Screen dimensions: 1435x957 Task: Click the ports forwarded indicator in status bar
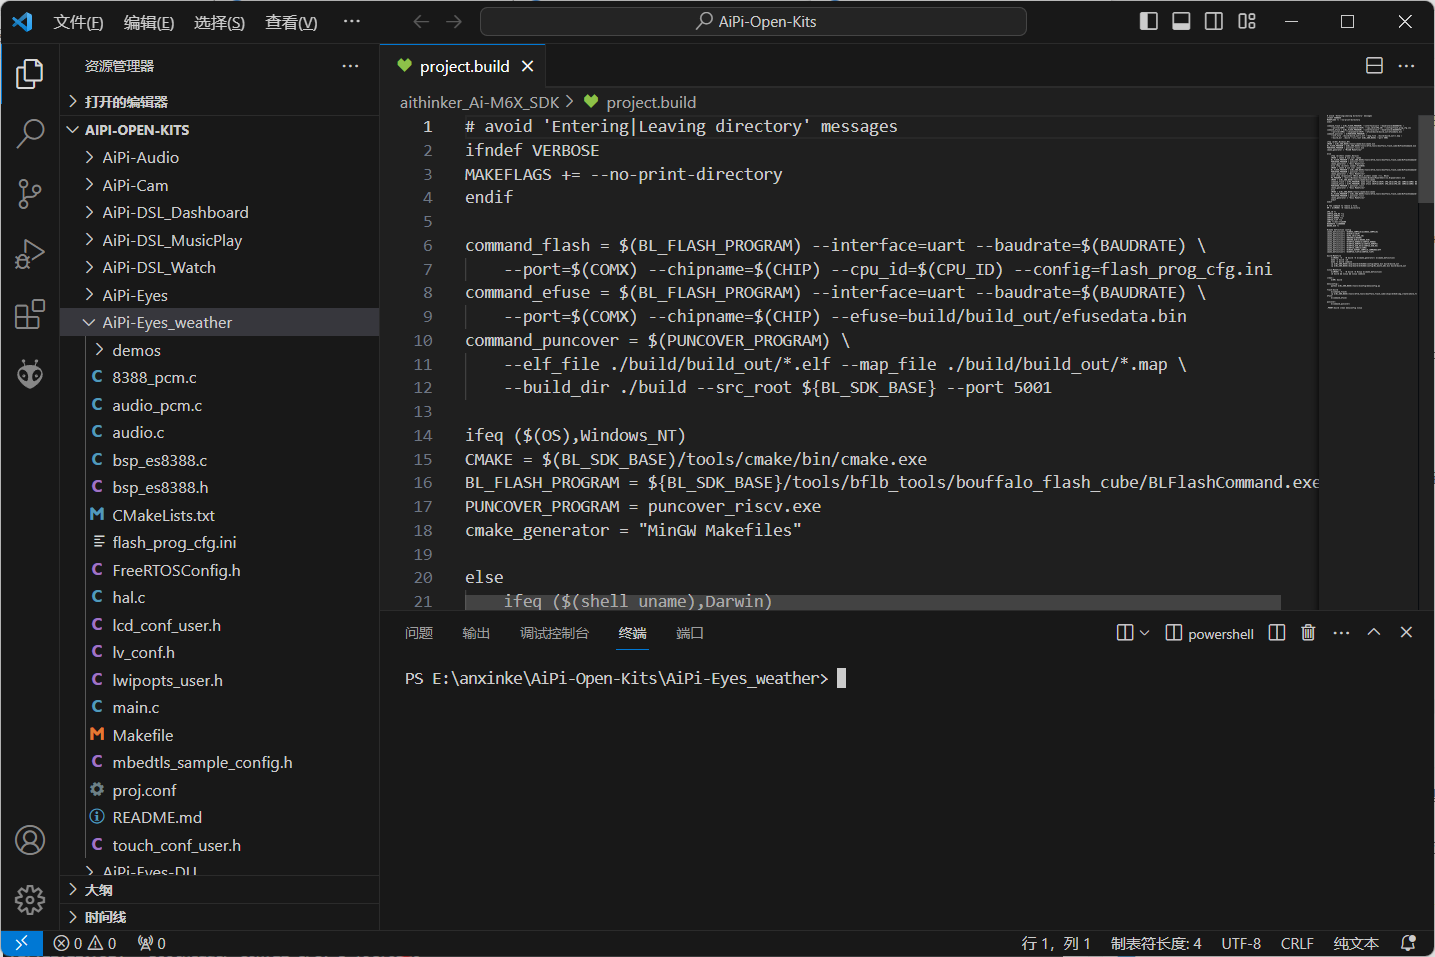(x=151, y=943)
